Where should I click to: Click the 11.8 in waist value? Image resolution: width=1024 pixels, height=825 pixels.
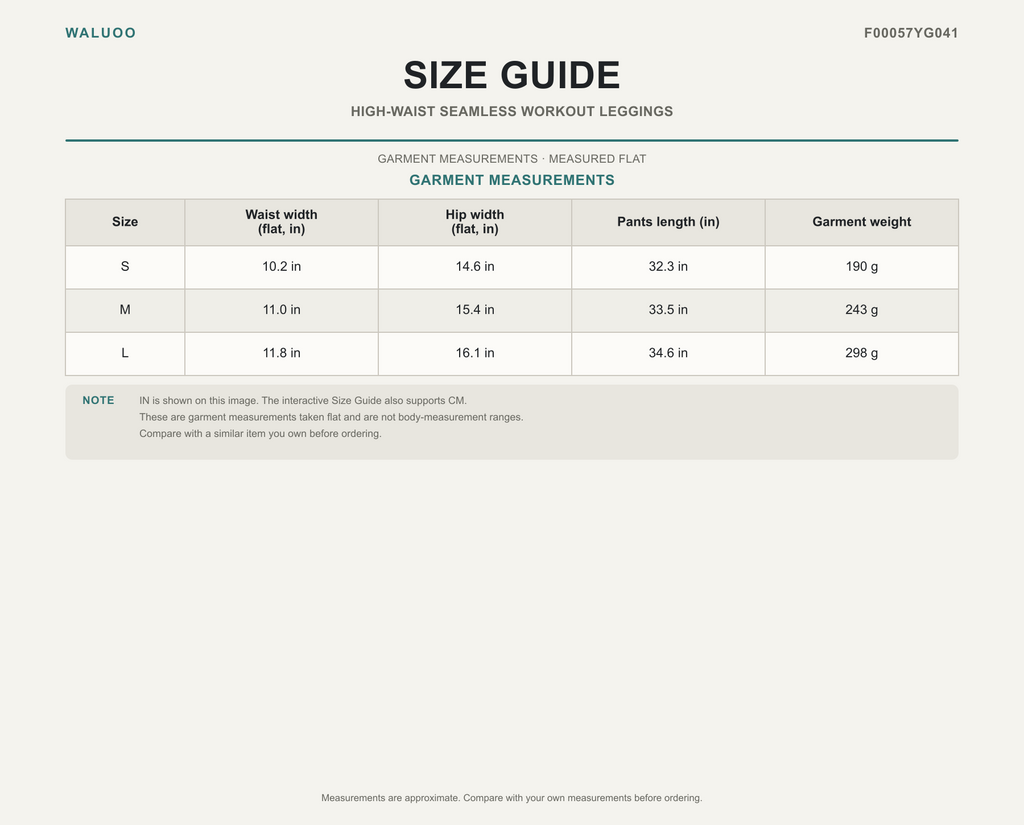[x=281, y=353]
